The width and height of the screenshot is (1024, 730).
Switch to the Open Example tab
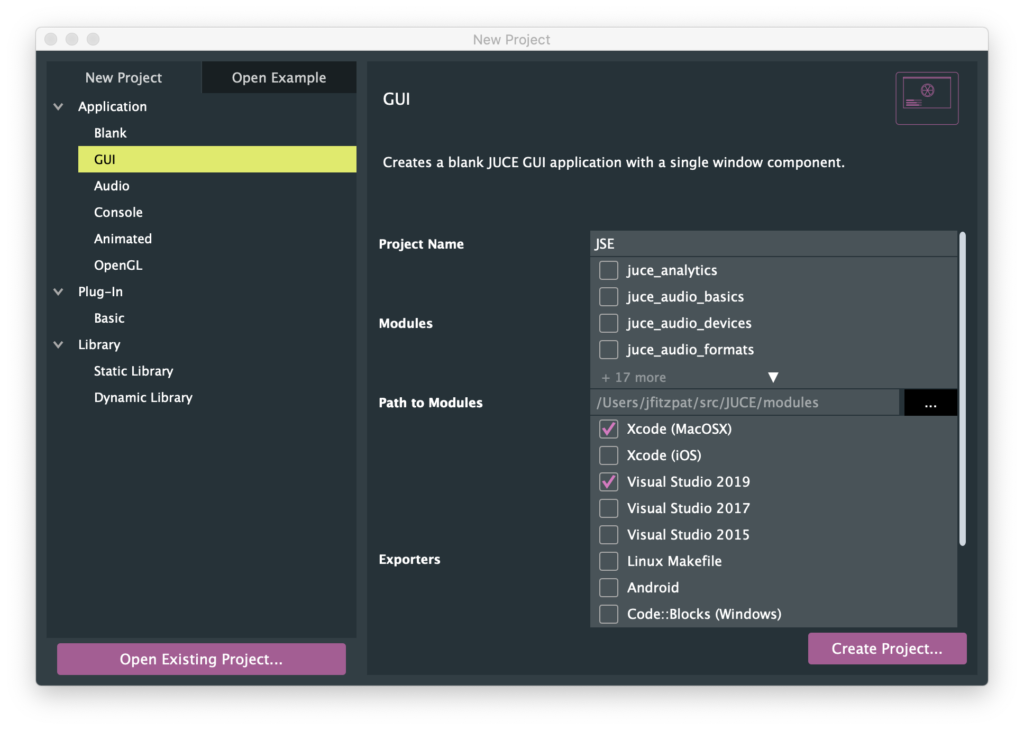click(x=279, y=78)
